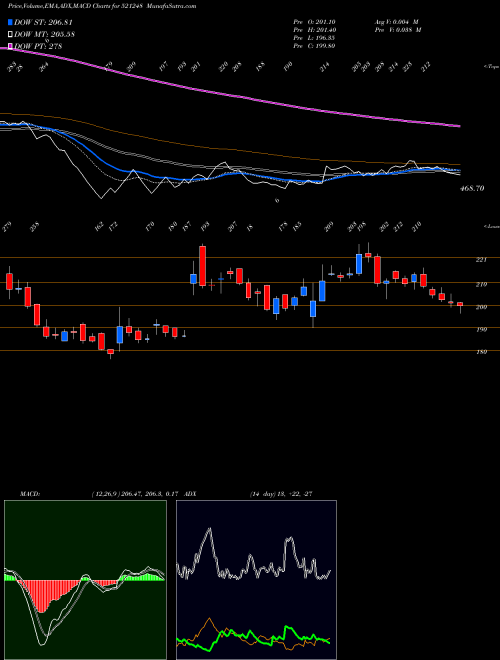Click the MunafaSutra.com site name
This screenshot has height=660, width=500.
(172, 6)
